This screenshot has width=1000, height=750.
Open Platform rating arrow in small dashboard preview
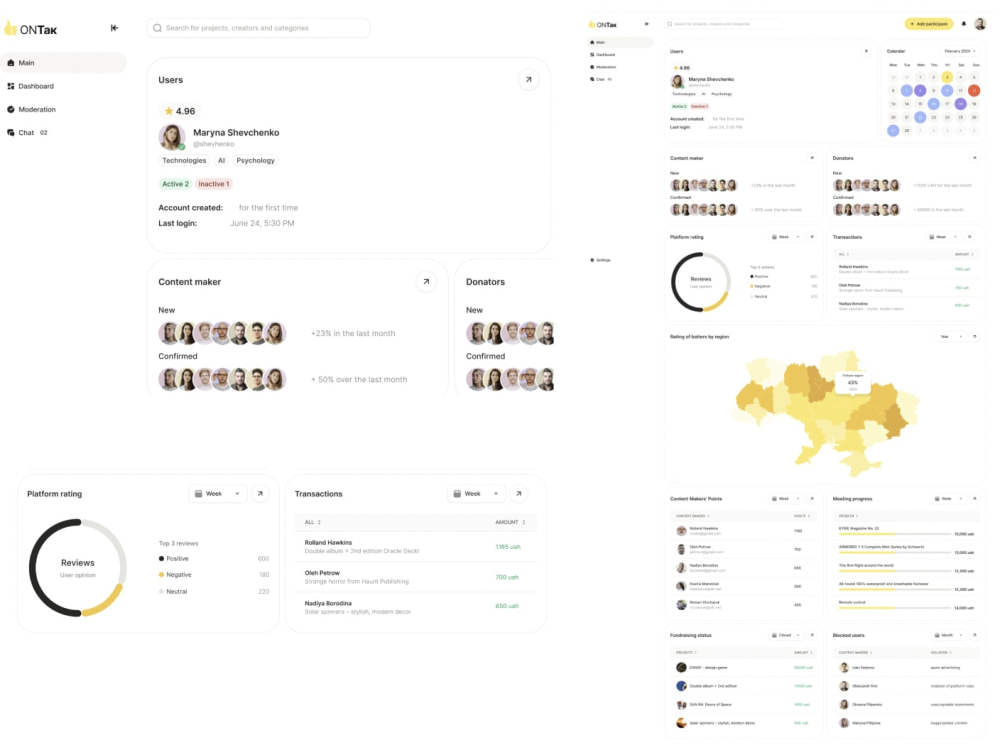coord(812,237)
